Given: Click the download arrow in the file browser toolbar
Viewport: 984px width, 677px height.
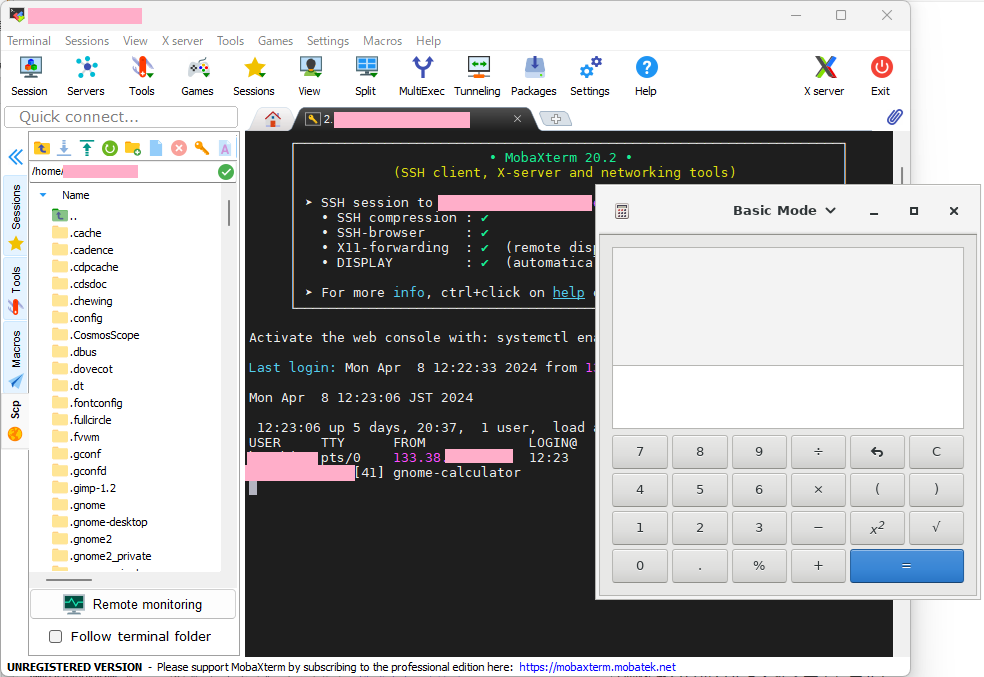Looking at the screenshot, I should (x=64, y=148).
